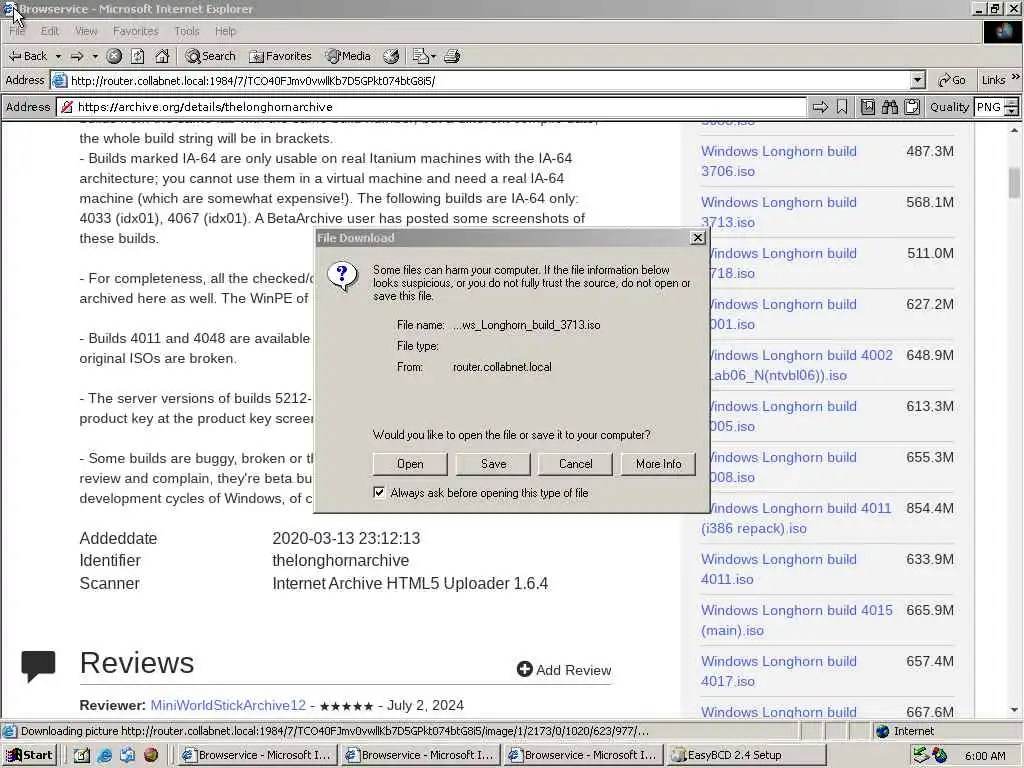Click the Outlook Express quick launch icon

click(x=127, y=755)
